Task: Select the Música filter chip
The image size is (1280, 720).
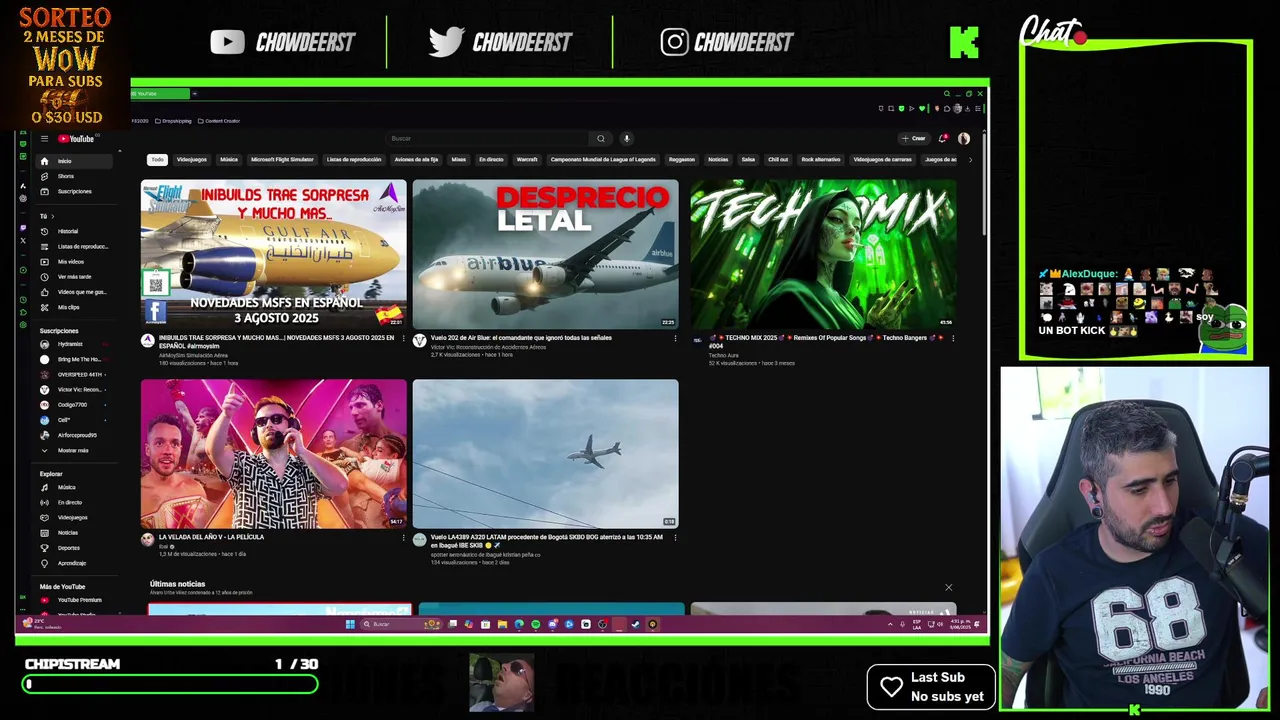Action: pos(229,160)
